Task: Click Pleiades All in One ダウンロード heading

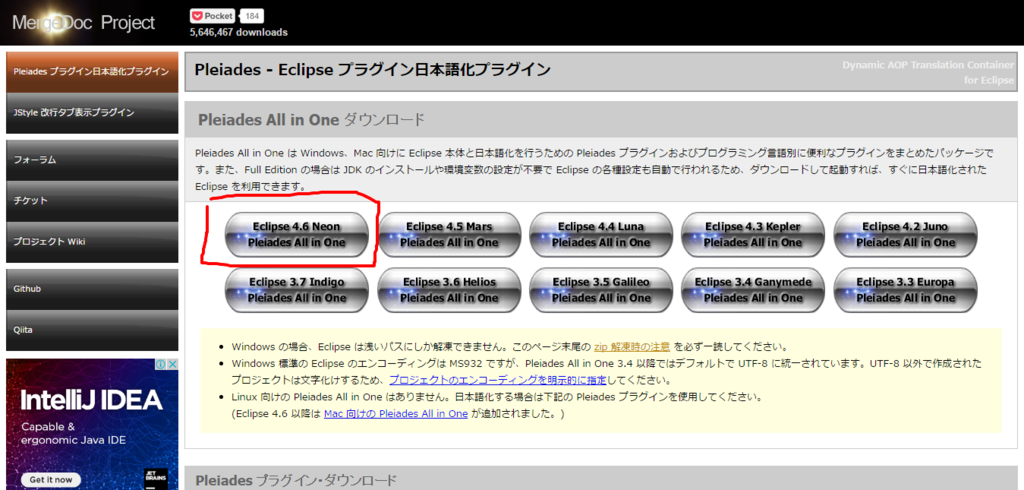Action: pos(311,120)
